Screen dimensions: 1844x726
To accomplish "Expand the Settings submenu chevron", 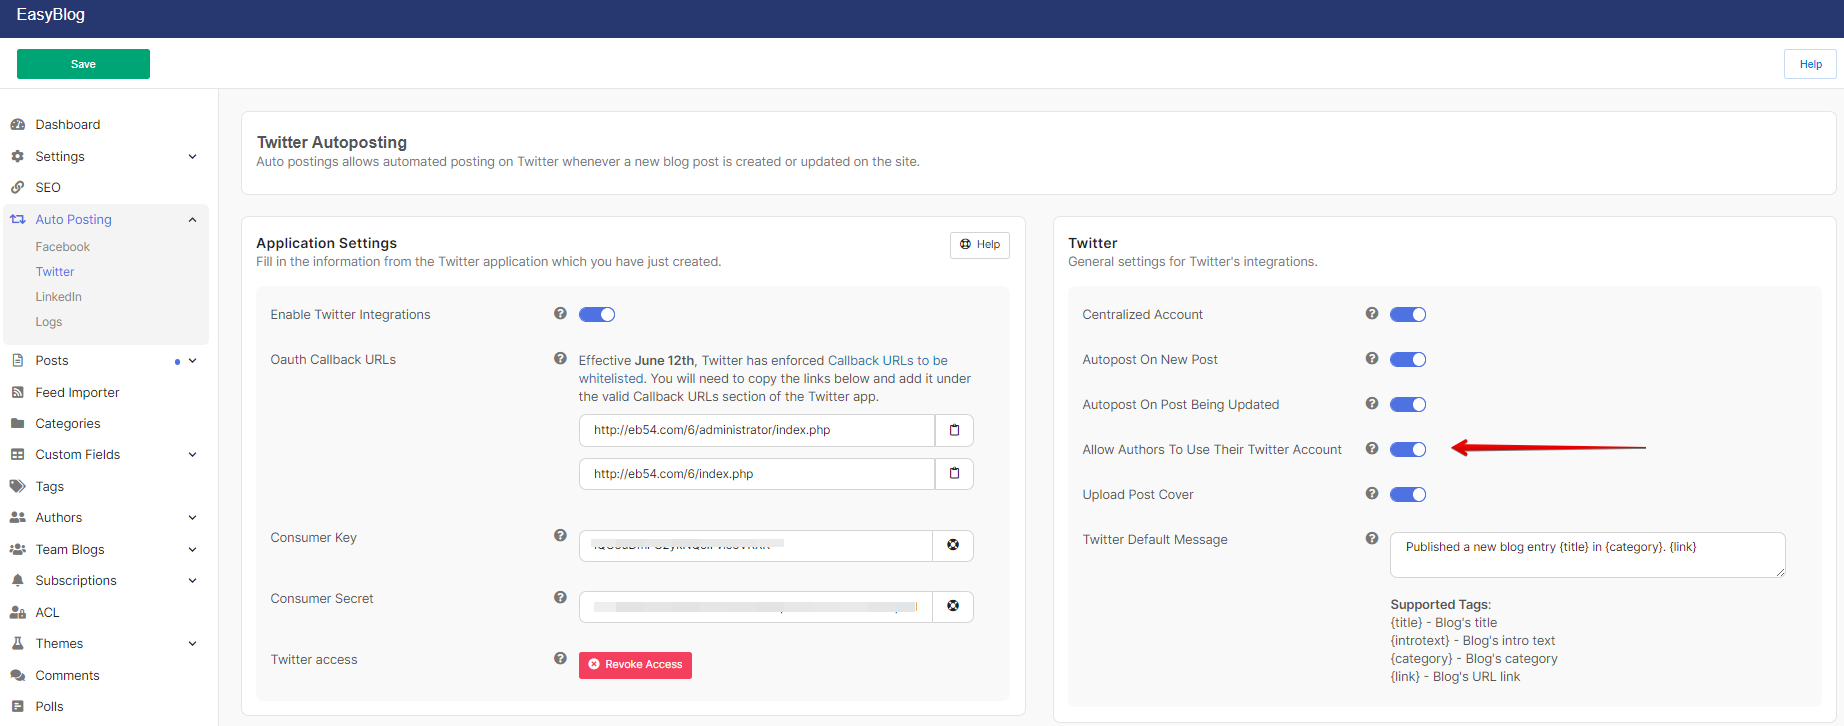I will click(x=193, y=157).
